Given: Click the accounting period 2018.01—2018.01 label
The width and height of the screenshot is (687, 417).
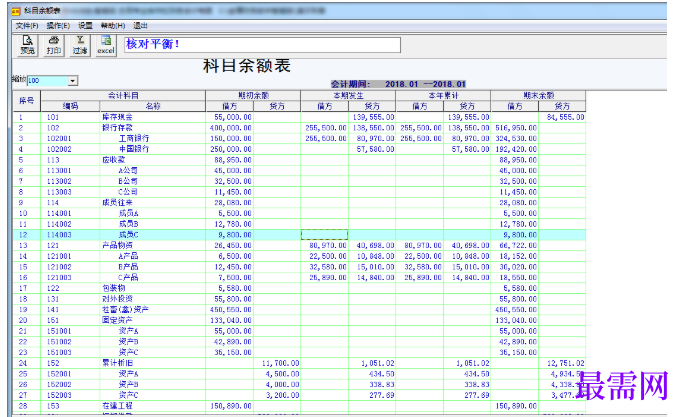Looking at the screenshot, I should 398,84.
